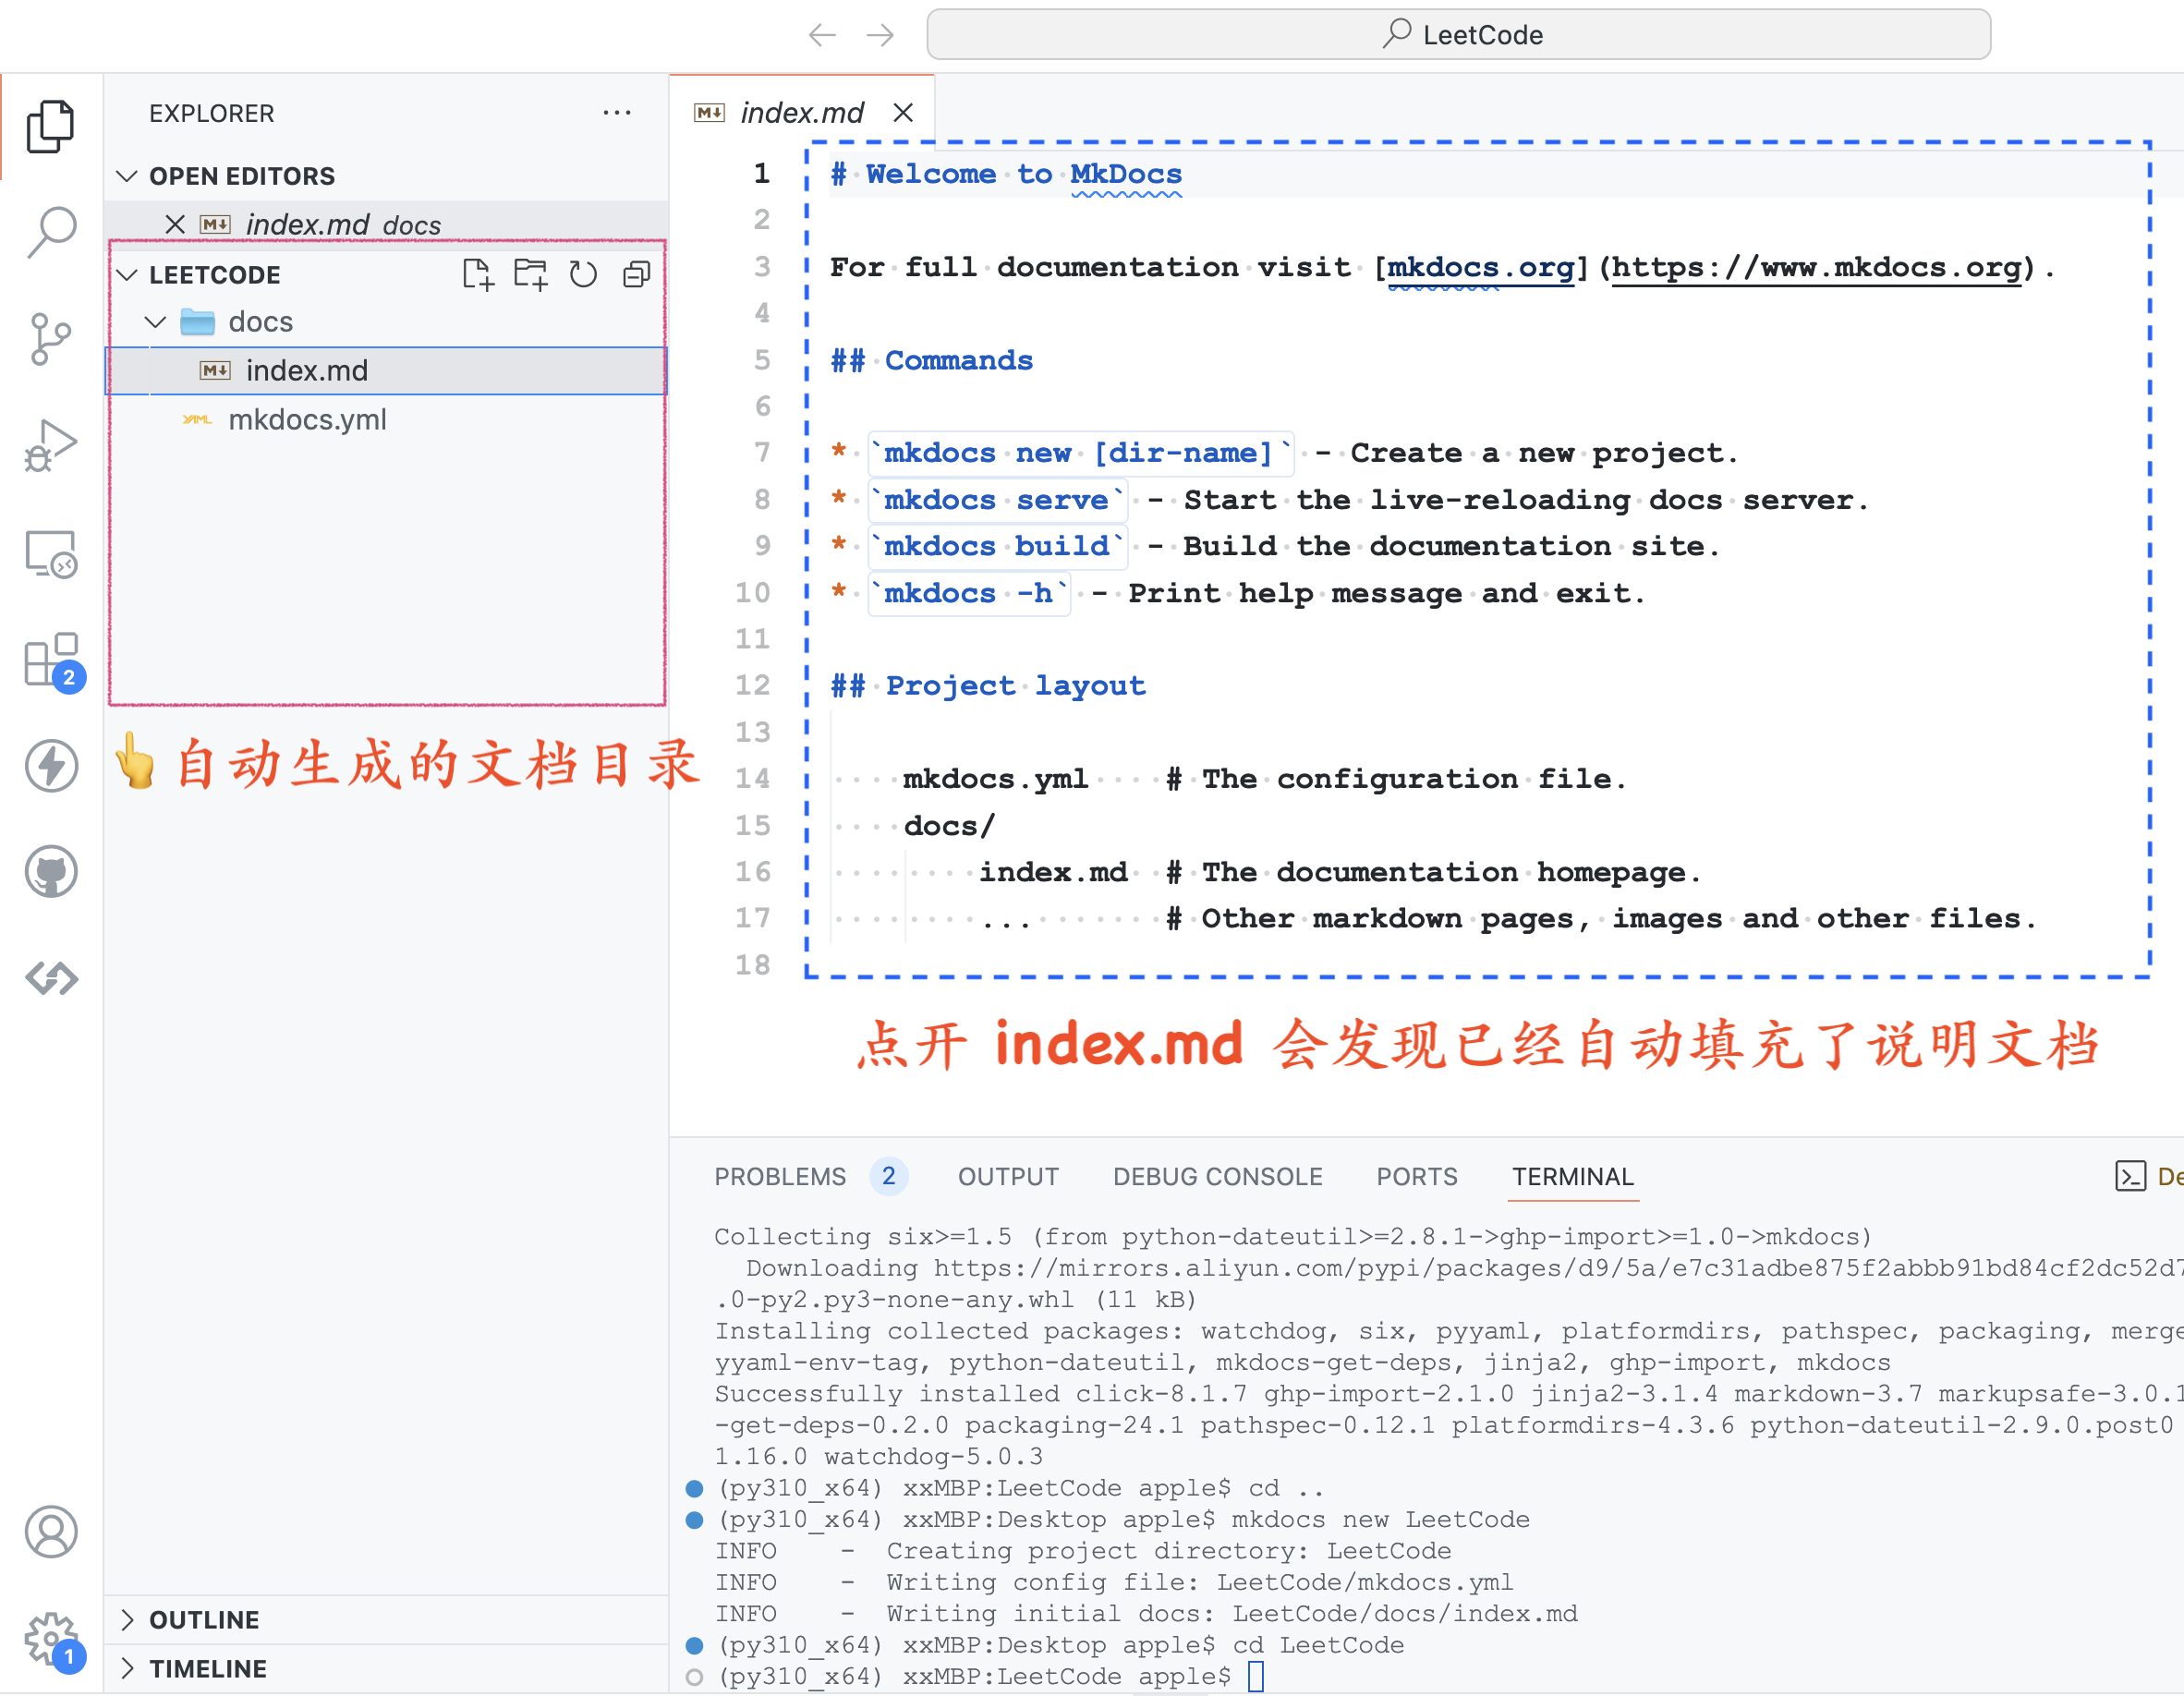Collapse the LEETCODE folder section
The height and width of the screenshot is (1696, 2184).
click(x=127, y=274)
